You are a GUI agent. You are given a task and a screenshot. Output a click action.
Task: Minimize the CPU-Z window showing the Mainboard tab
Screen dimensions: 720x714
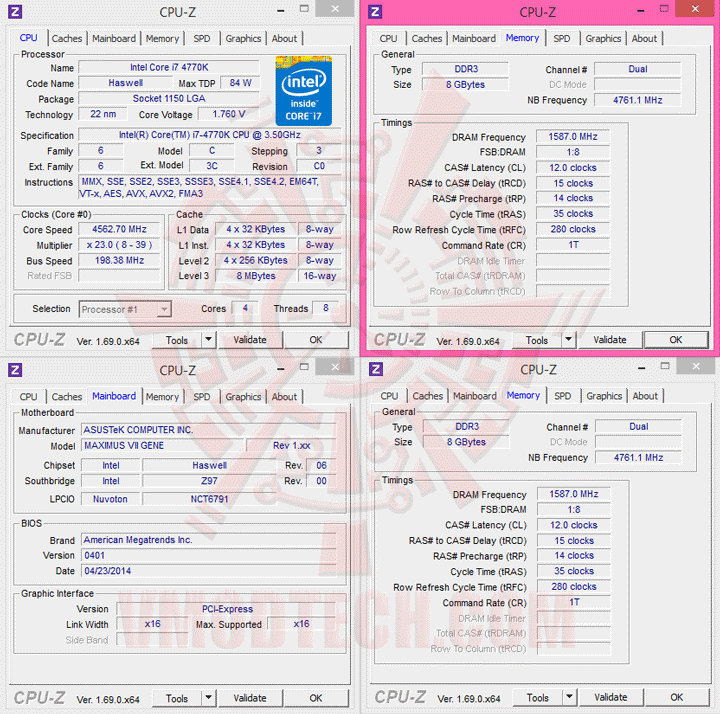pyautogui.click(x=281, y=368)
